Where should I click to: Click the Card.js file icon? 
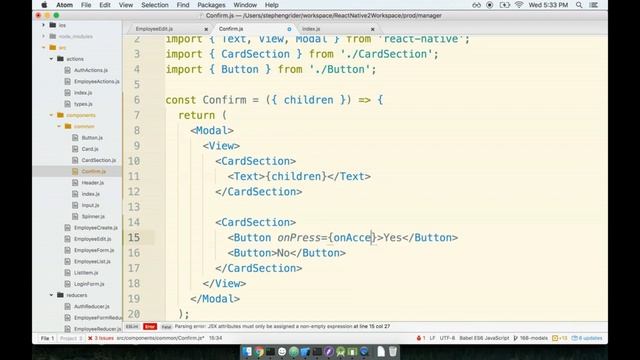[75, 149]
